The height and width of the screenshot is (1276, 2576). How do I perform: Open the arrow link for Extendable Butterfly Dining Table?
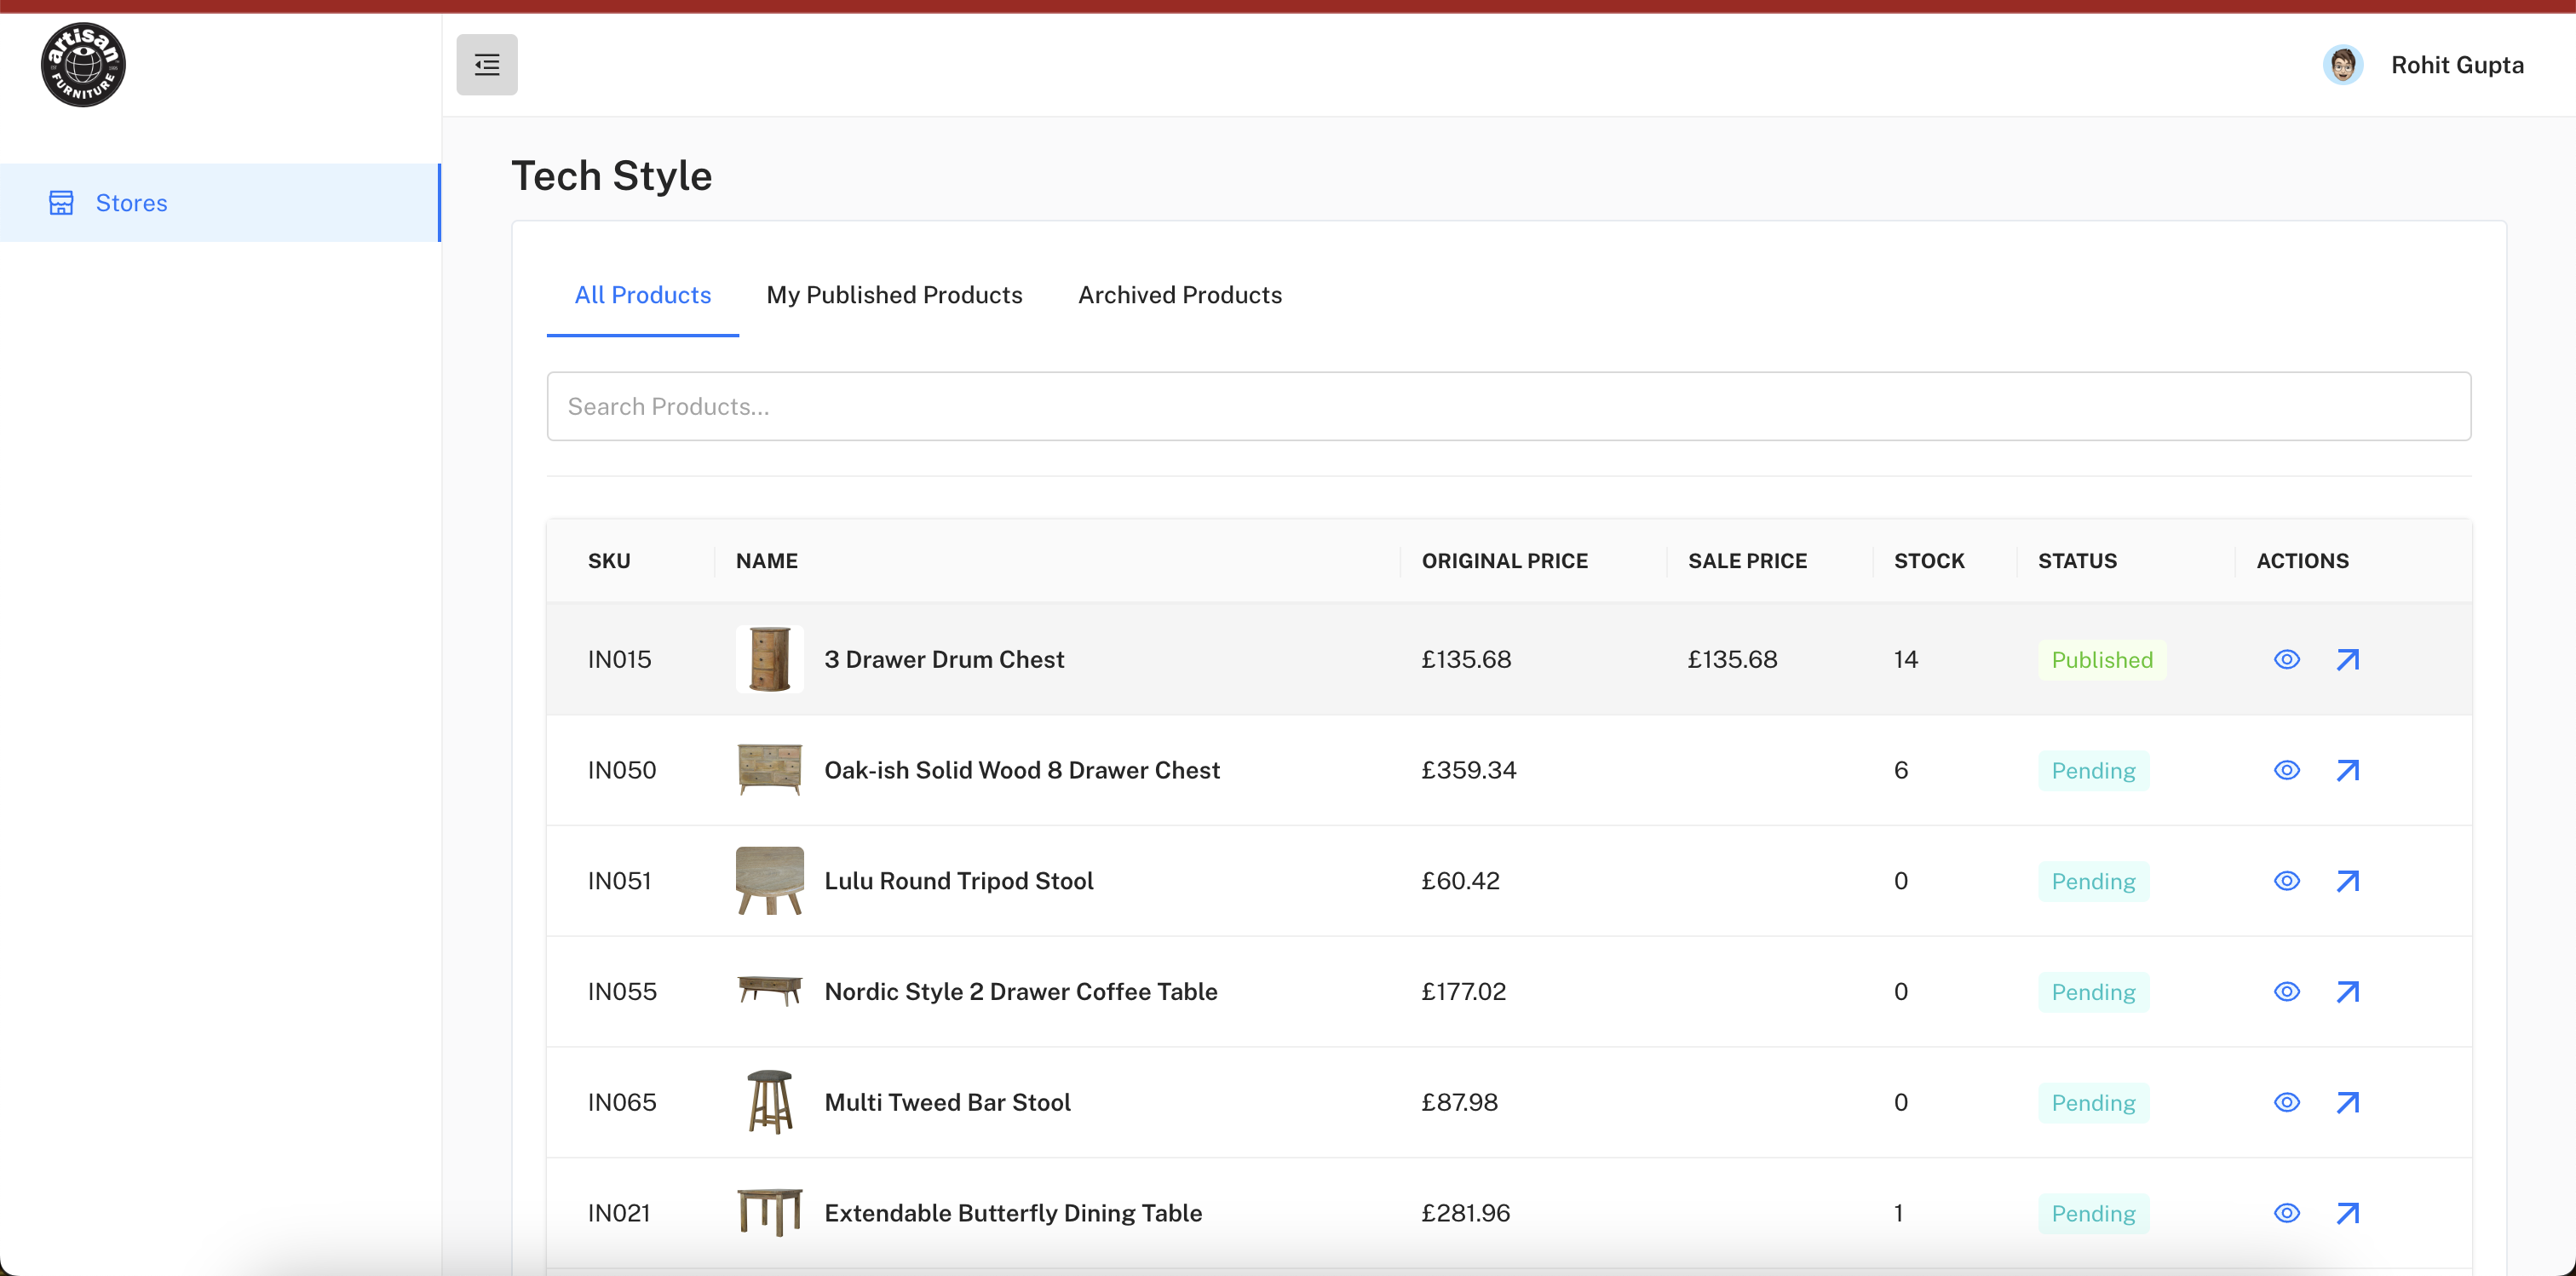pyautogui.click(x=2347, y=1213)
